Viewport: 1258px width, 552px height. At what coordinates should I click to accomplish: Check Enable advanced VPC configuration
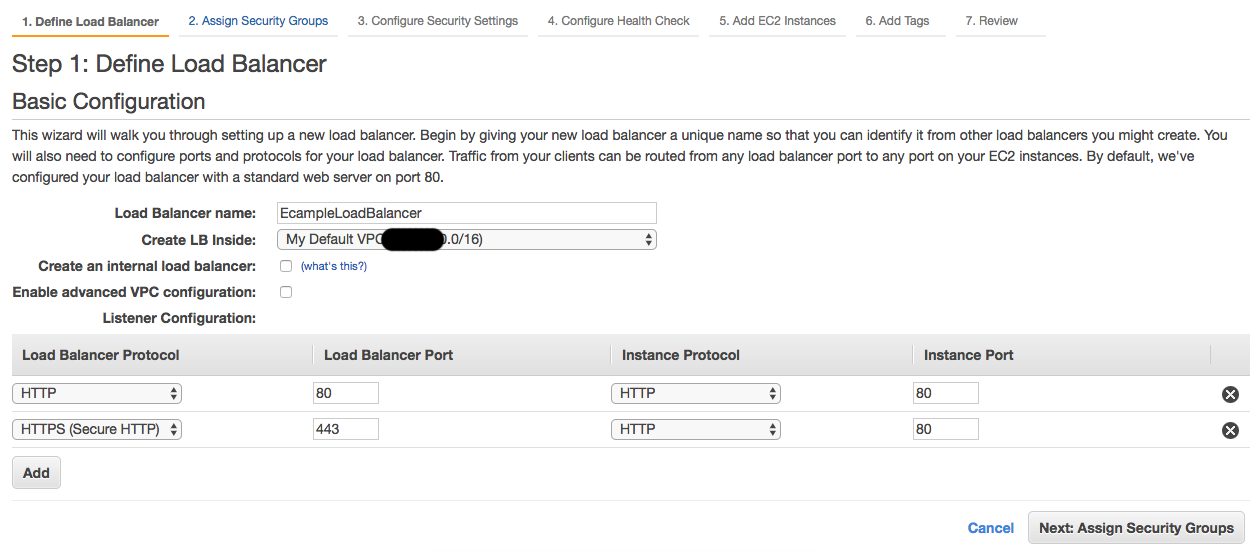tap(286, 292)
